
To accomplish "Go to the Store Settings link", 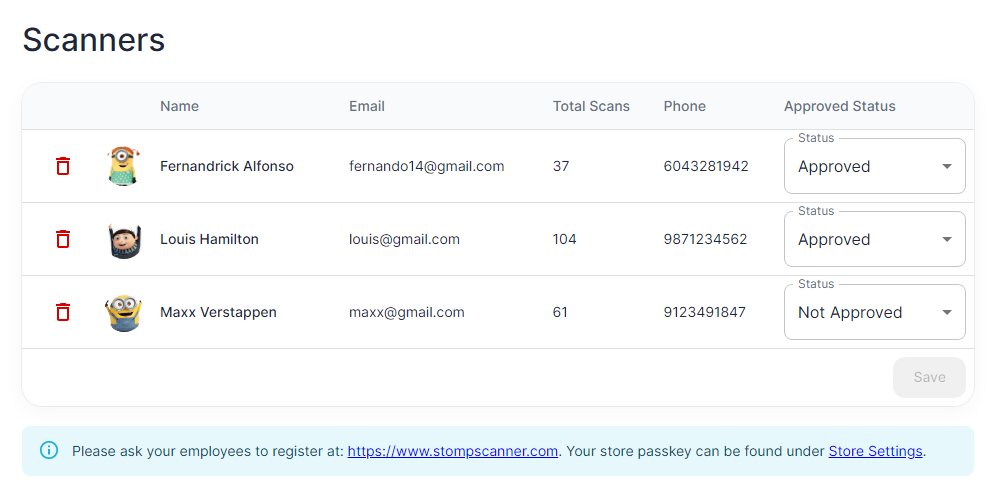I will [x=875, y=452].
